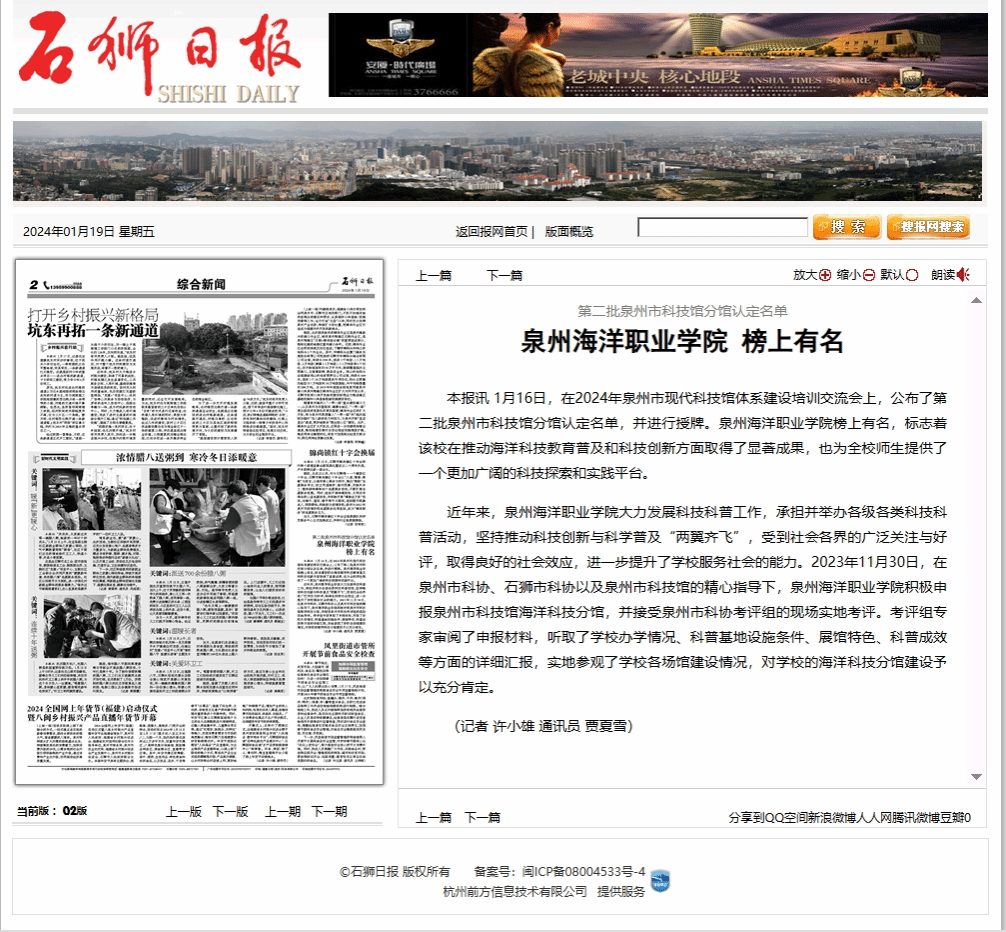Click the default size (默认) circle icon
The height and width of the screenshot is (932, 1006).
(912, 275)
